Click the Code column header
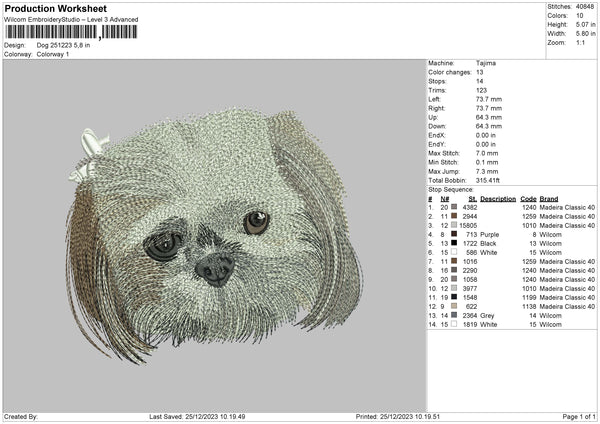Viewport: 600px width, 424px height. click(x=529, y=198)
